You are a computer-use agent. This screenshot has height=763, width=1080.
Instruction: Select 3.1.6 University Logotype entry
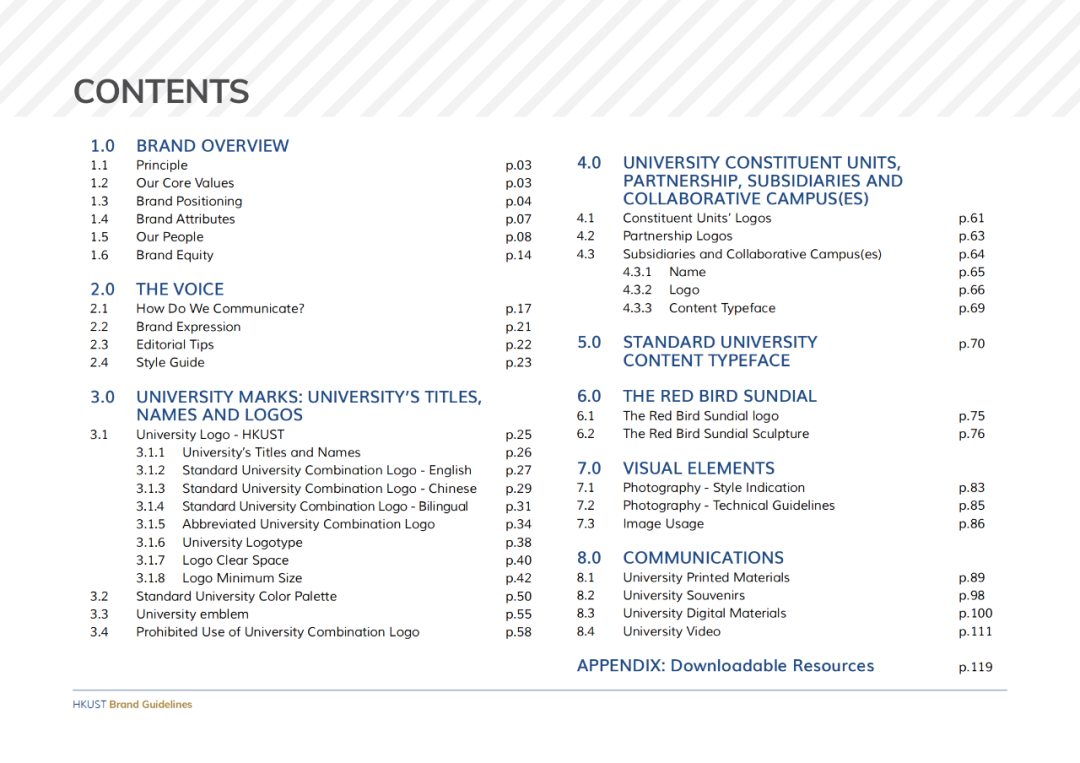[x=242, y=543]
